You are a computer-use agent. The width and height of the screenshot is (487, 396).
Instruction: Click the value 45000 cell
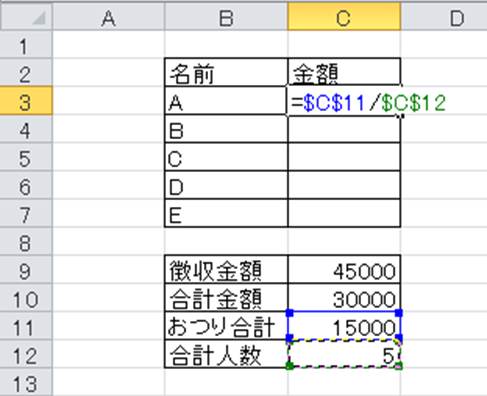[x=344, y=270]
